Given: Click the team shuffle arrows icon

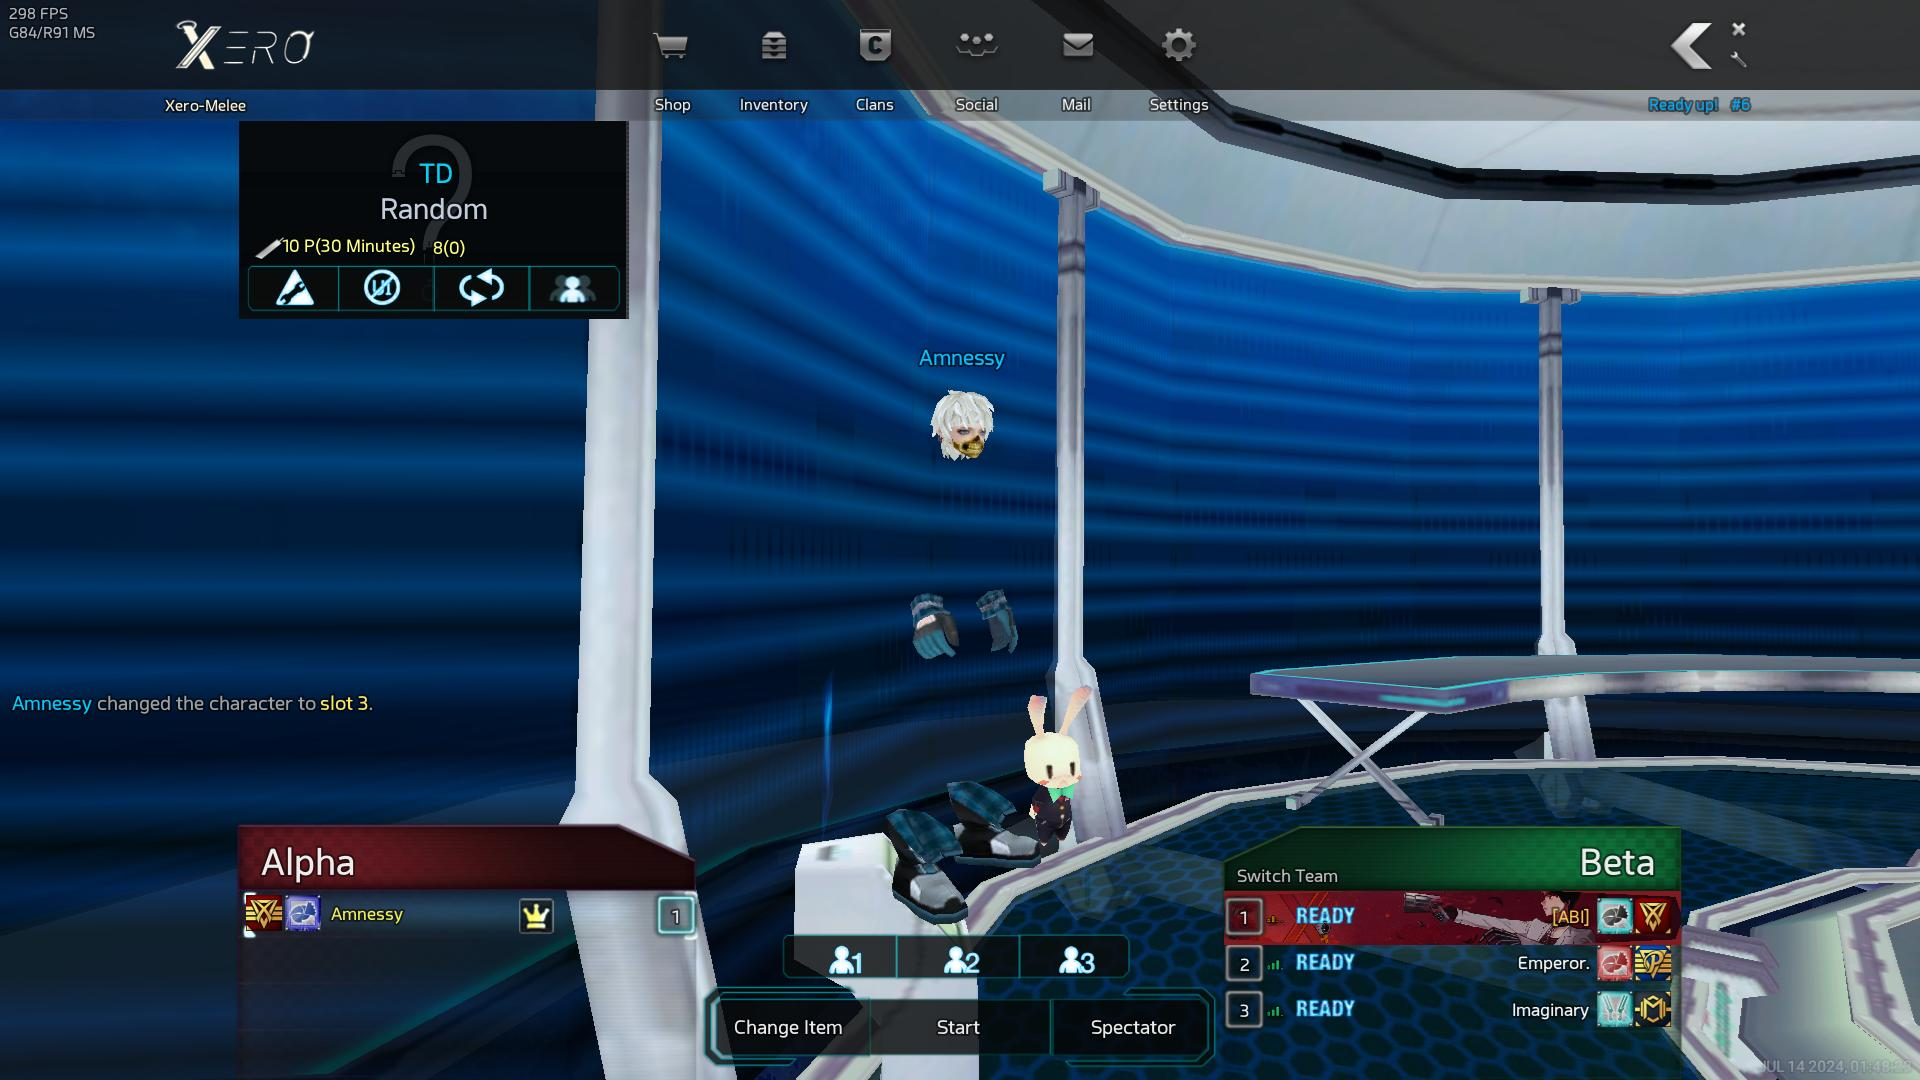Looking at the screenshot, I should coord(481,289).
